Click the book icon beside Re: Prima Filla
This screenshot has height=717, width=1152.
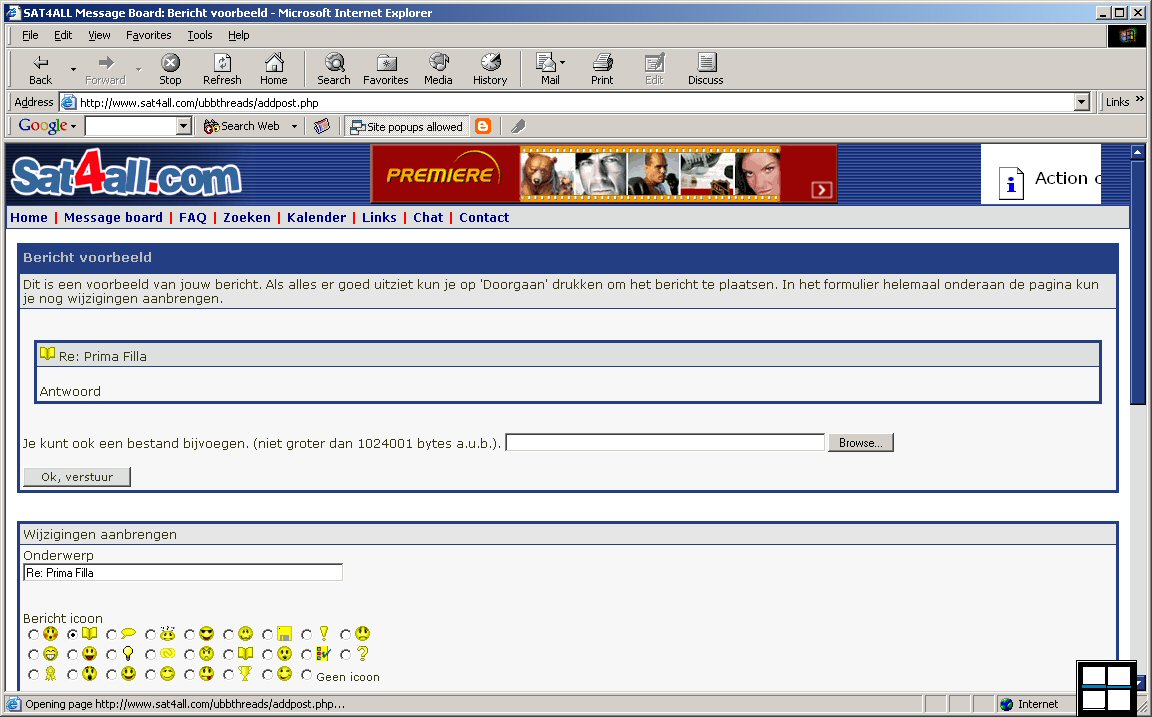(48, 354)
